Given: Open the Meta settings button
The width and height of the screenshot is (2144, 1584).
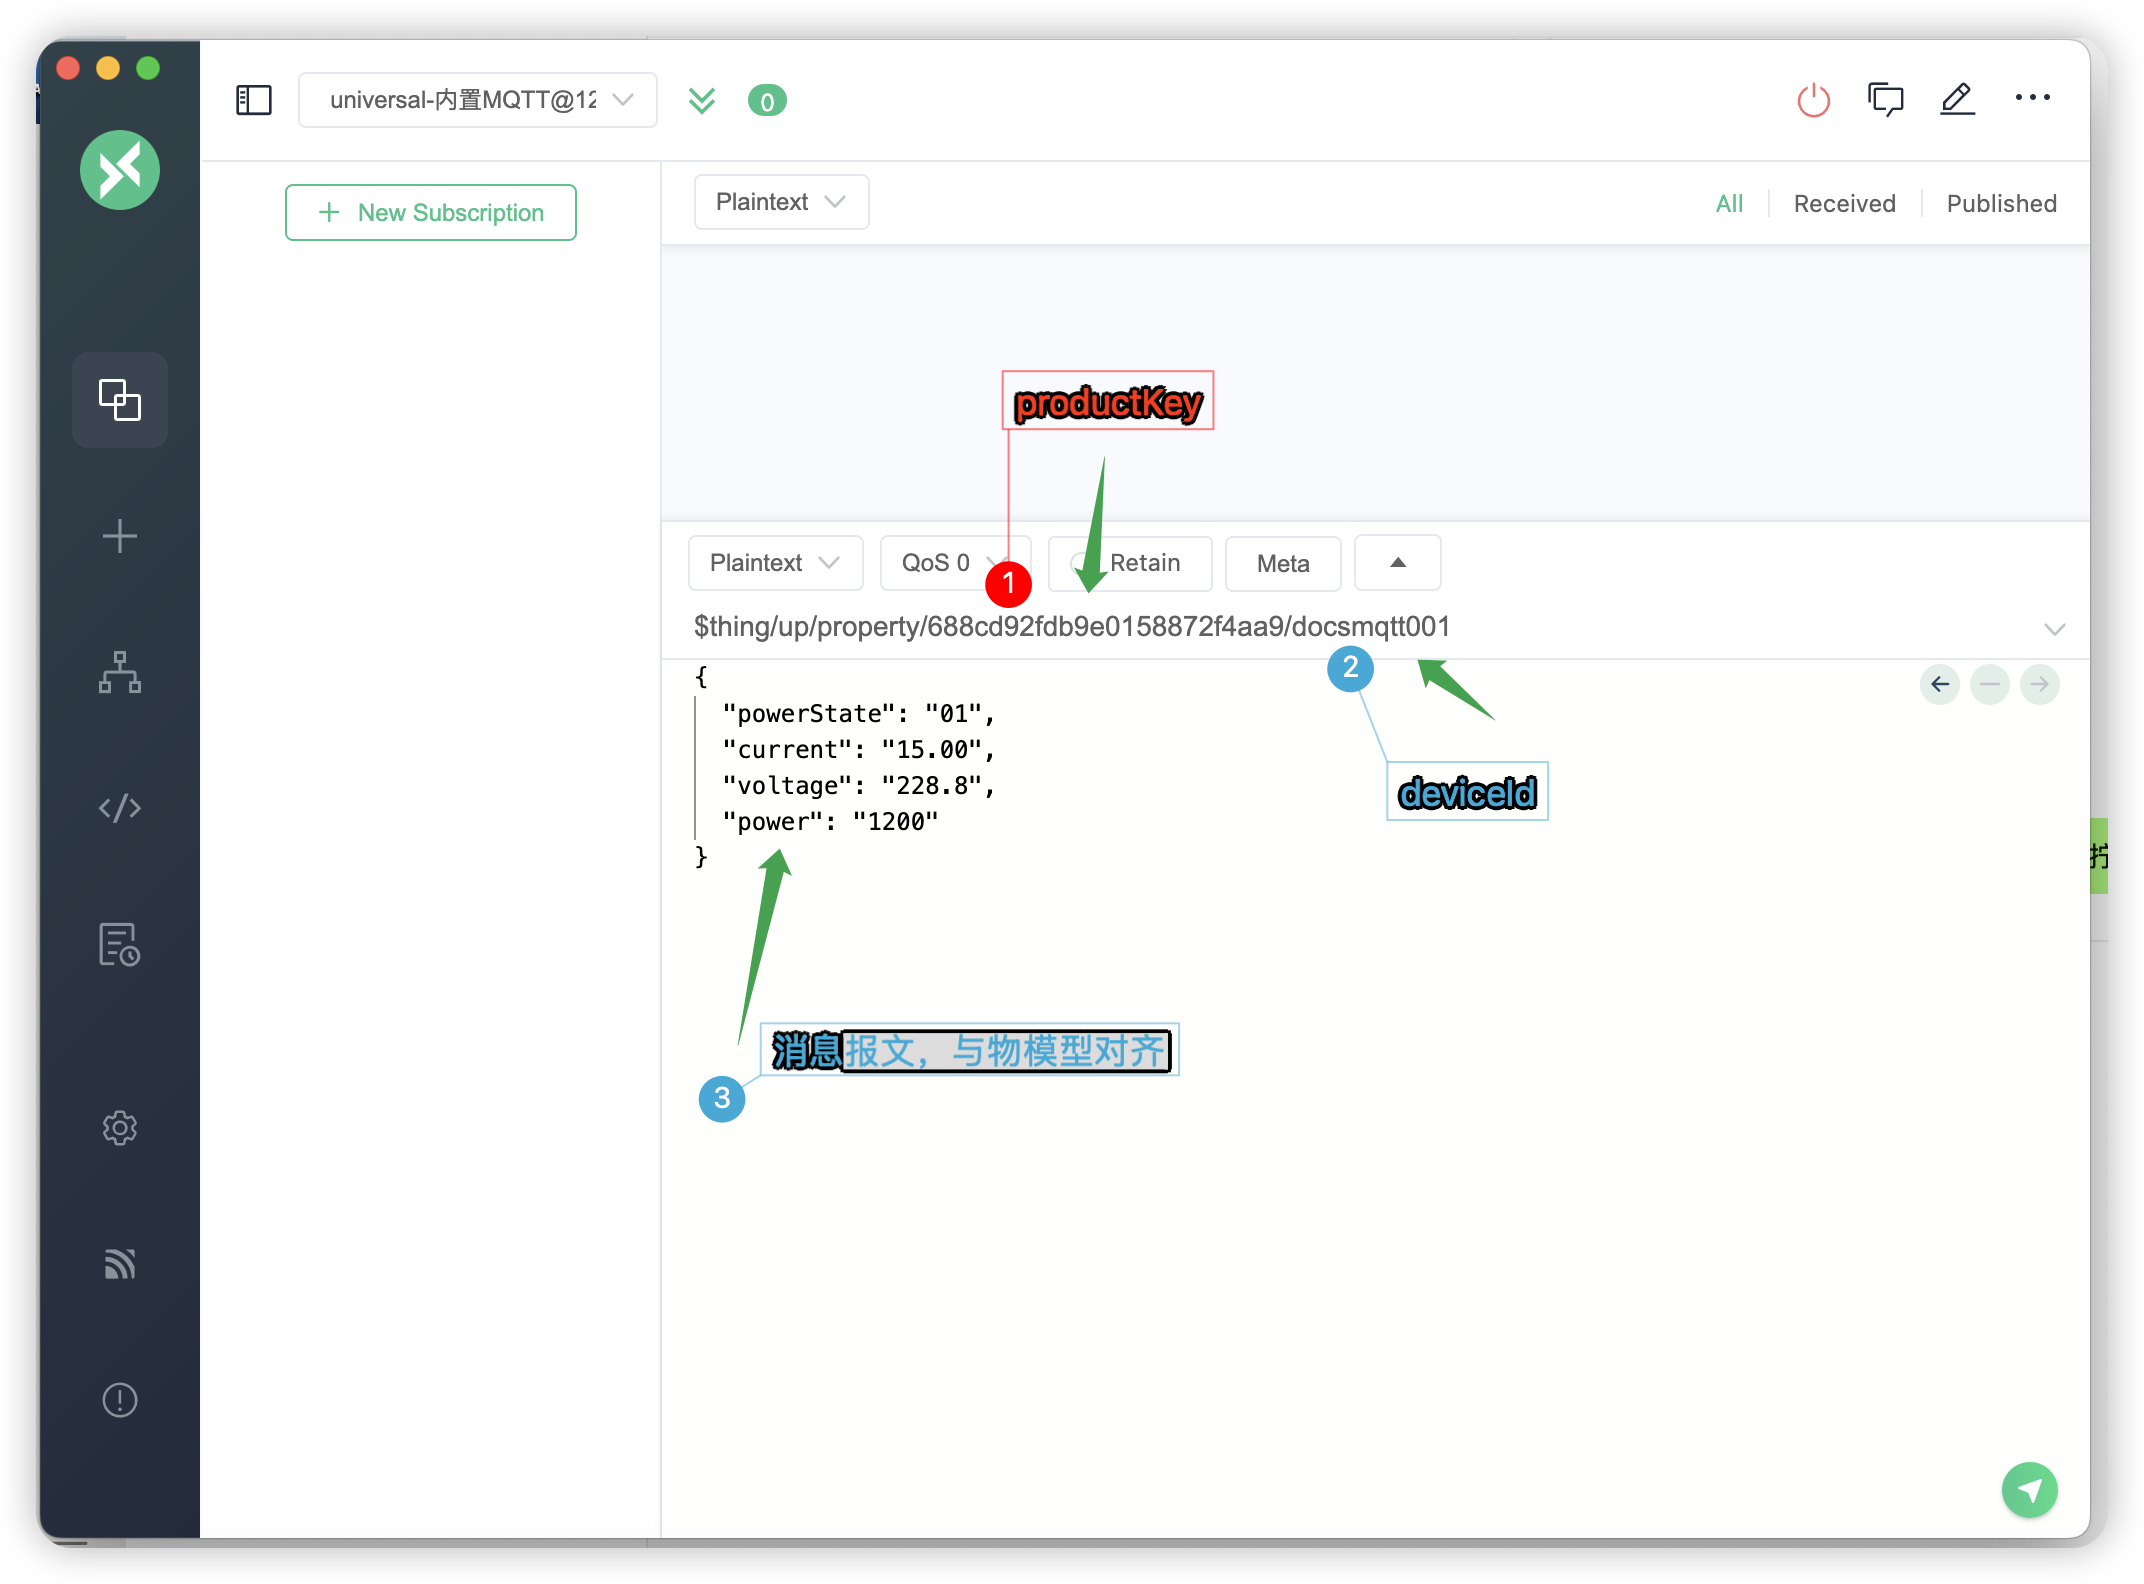Looking at the screenshot, I should coord(1282,564).
